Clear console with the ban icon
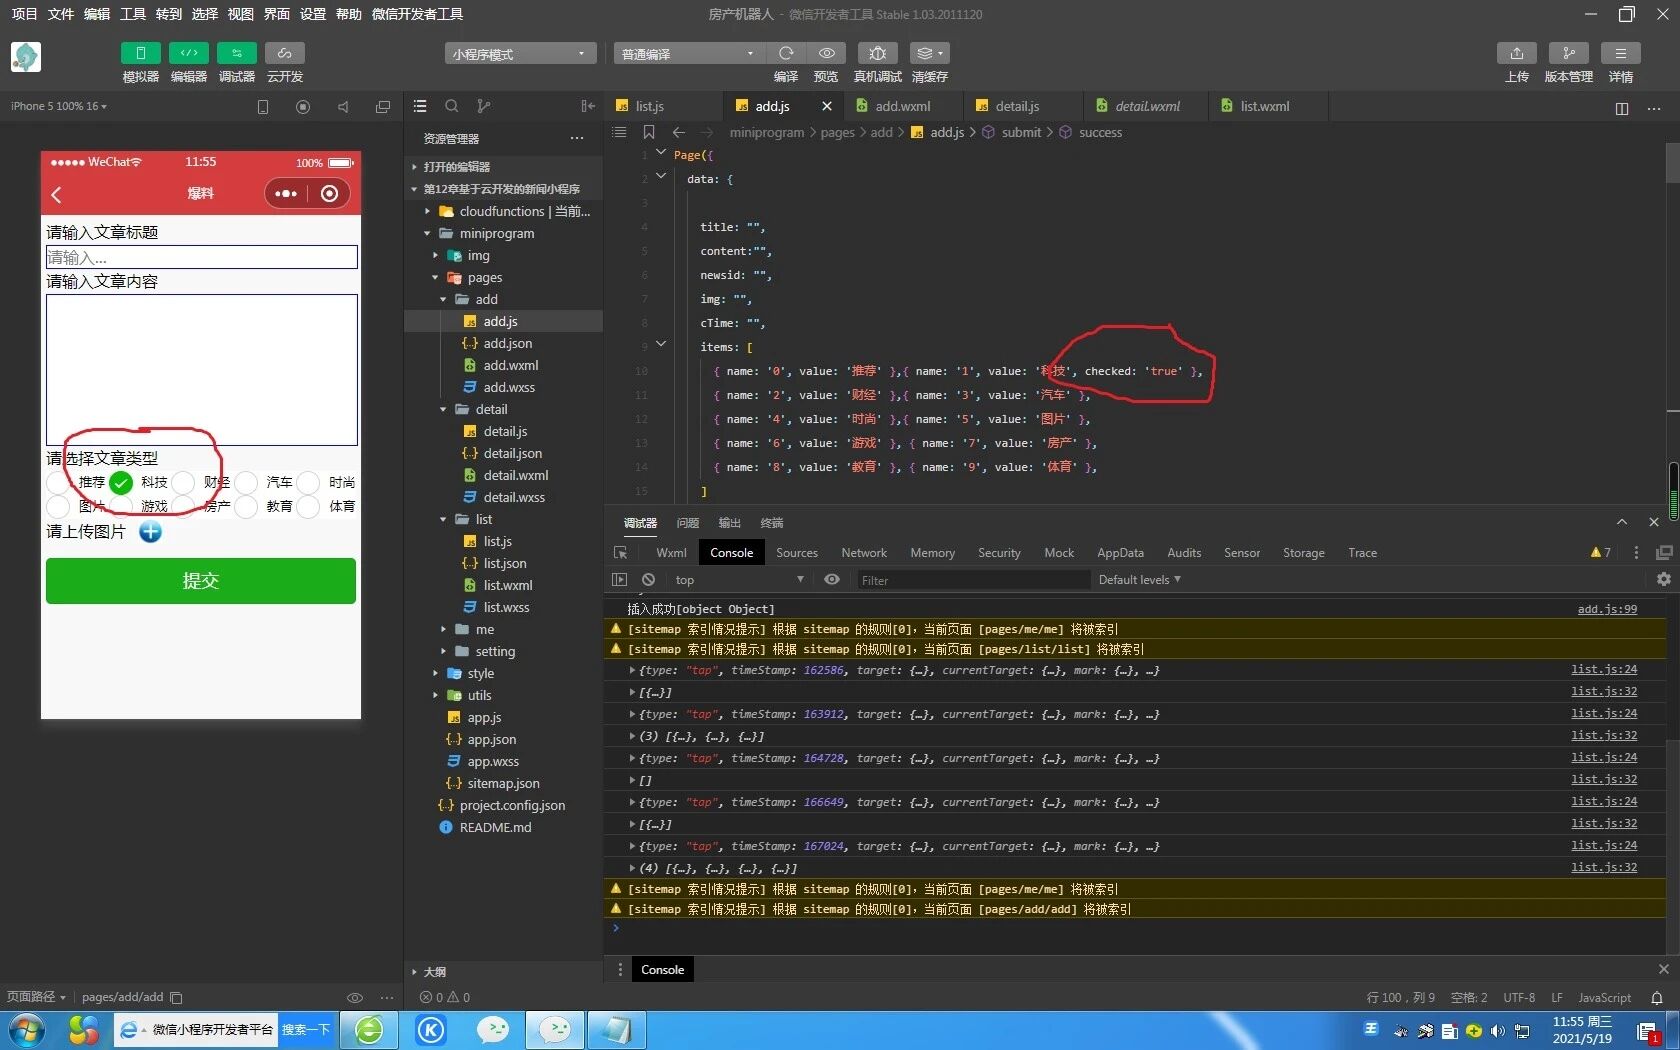The height and width of the screenshot is (1050, 1680). [x=648, y=580]
